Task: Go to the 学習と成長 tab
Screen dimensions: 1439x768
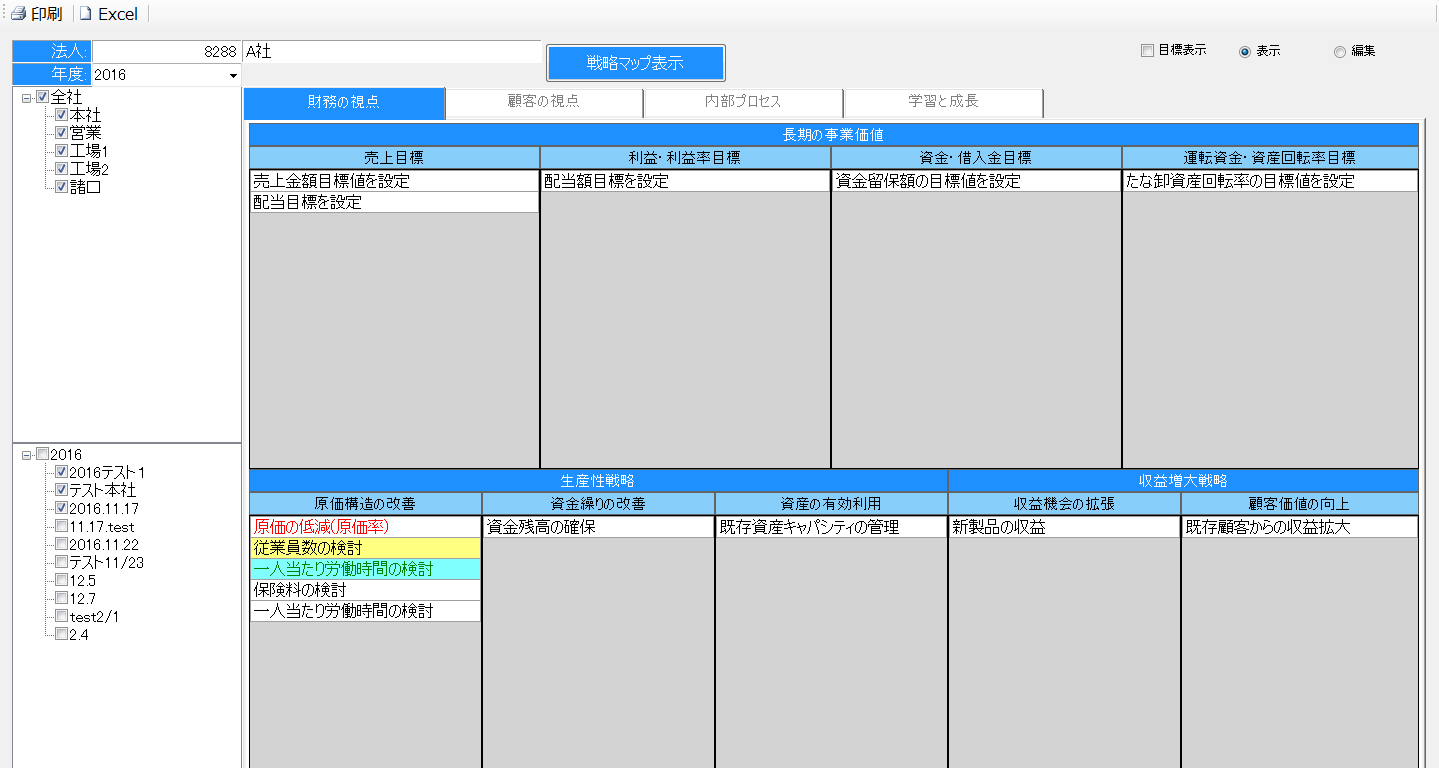Action: [942, 102]
